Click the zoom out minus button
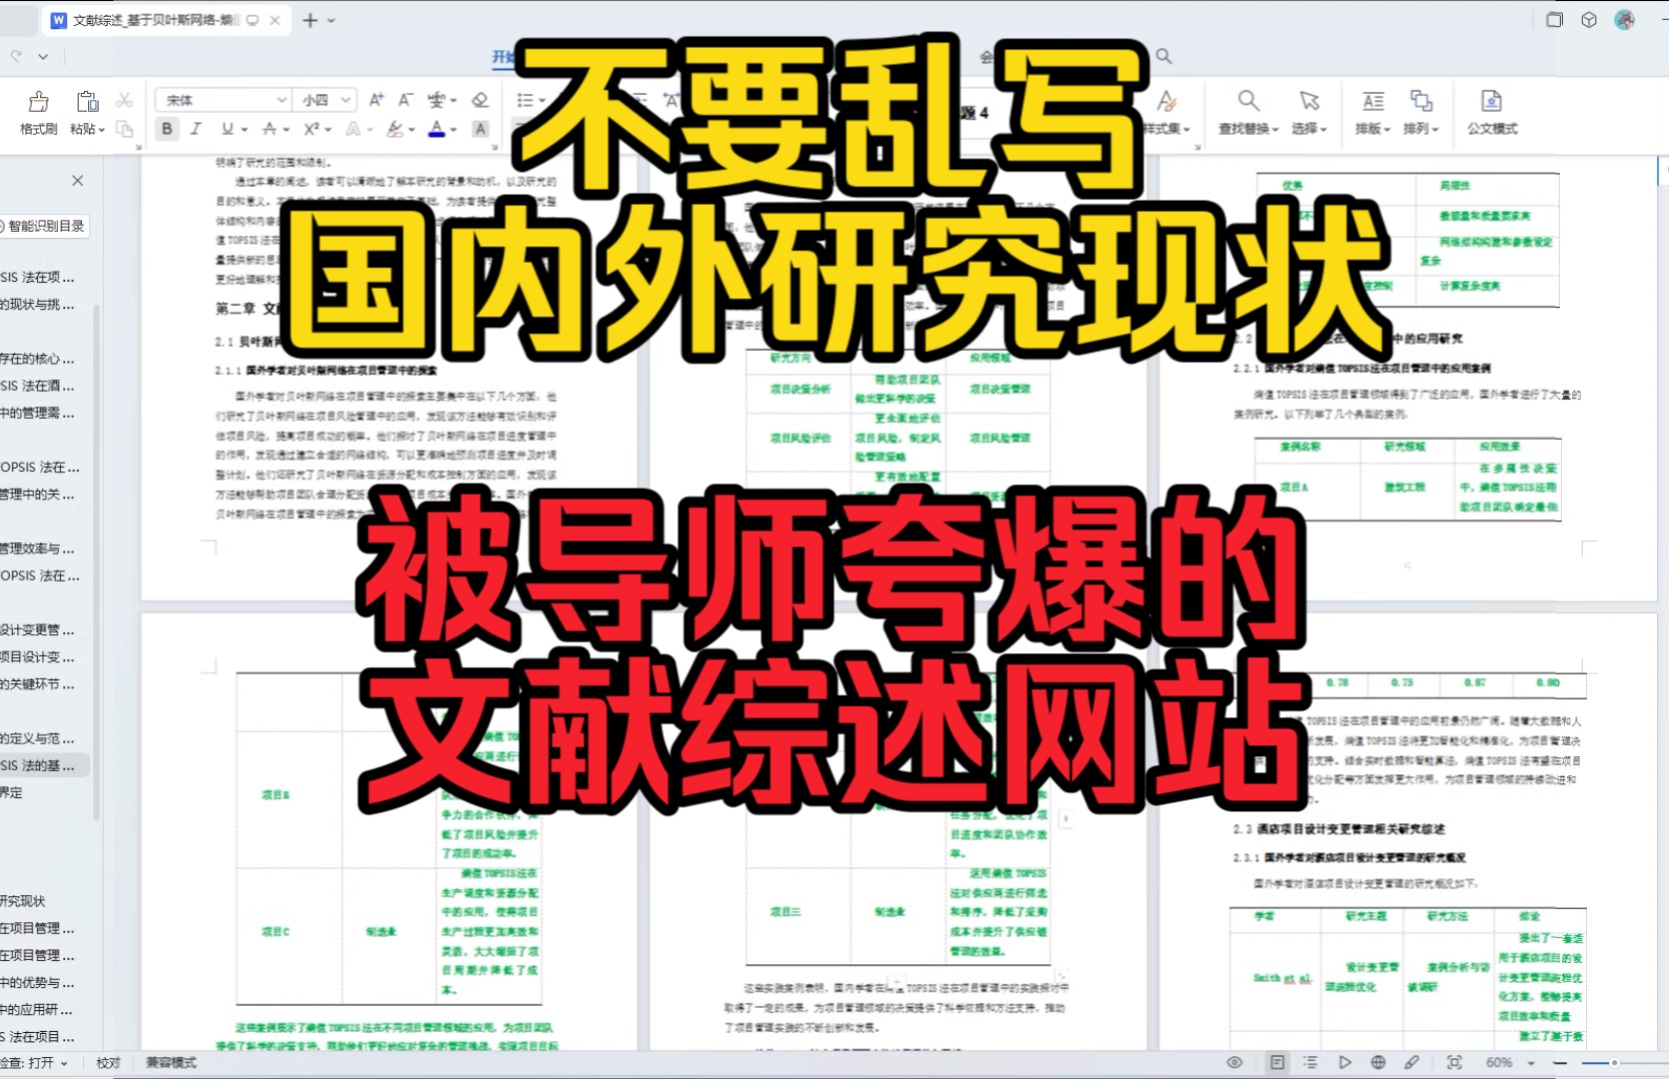 pos(1560,1063)
